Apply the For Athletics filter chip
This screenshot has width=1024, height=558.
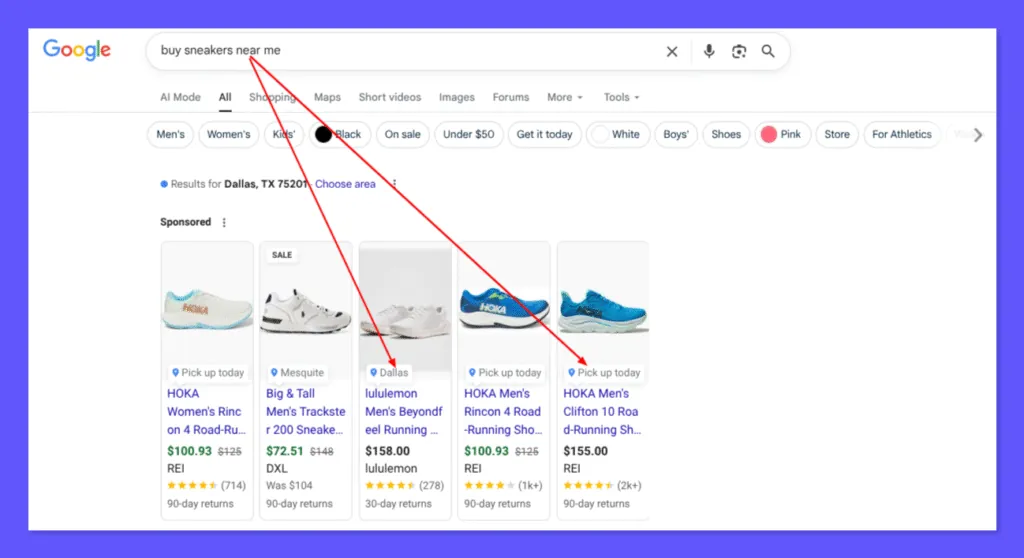(902, 134)
